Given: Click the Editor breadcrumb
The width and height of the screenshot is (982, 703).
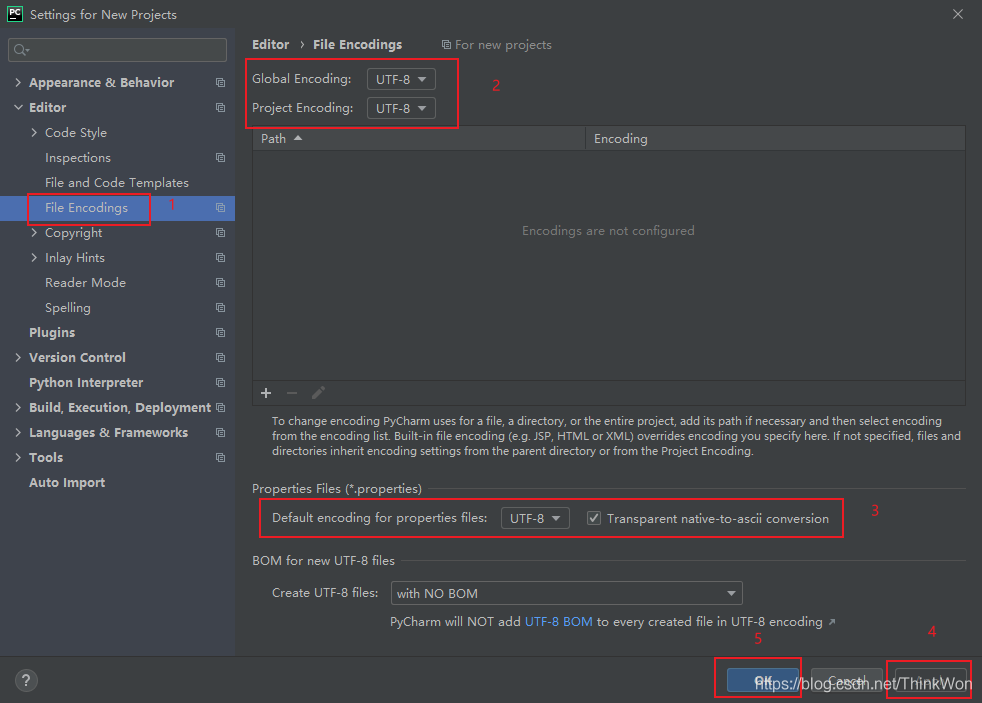Looking at the screenshot, I should click(x=271, y=45).
